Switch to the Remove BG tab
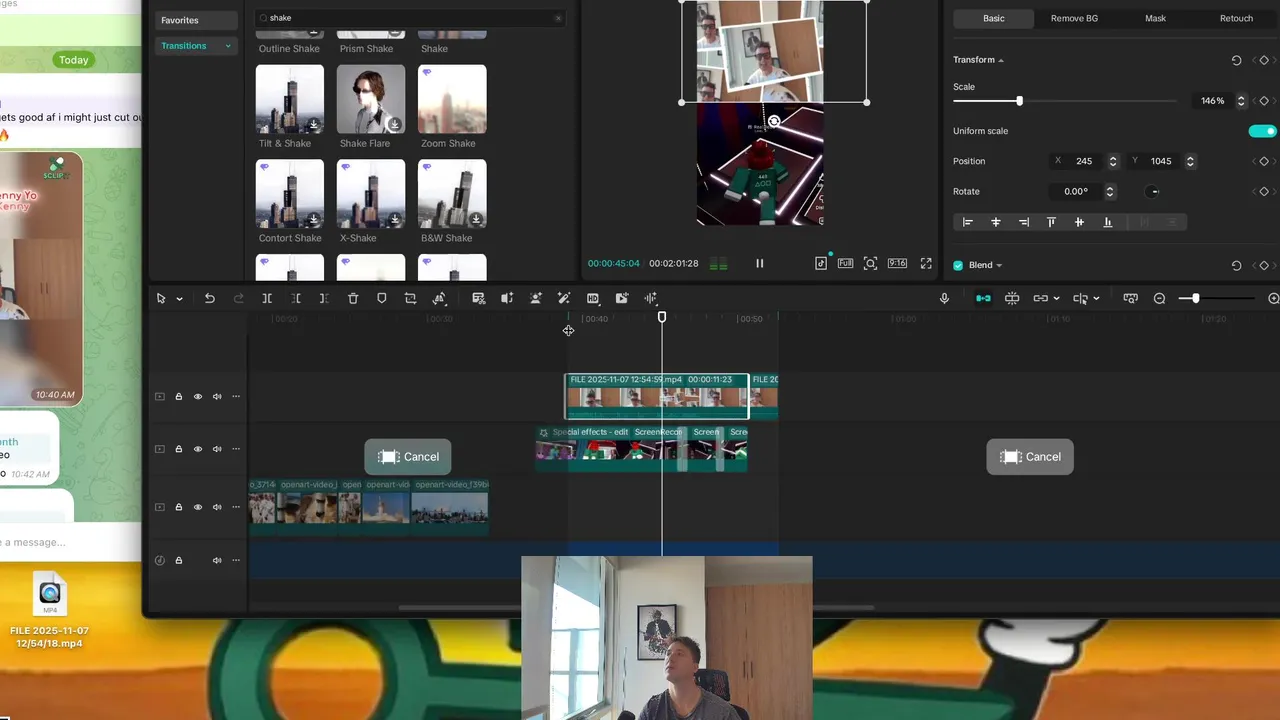1280x720 pixels. [x=1074, y=18]
